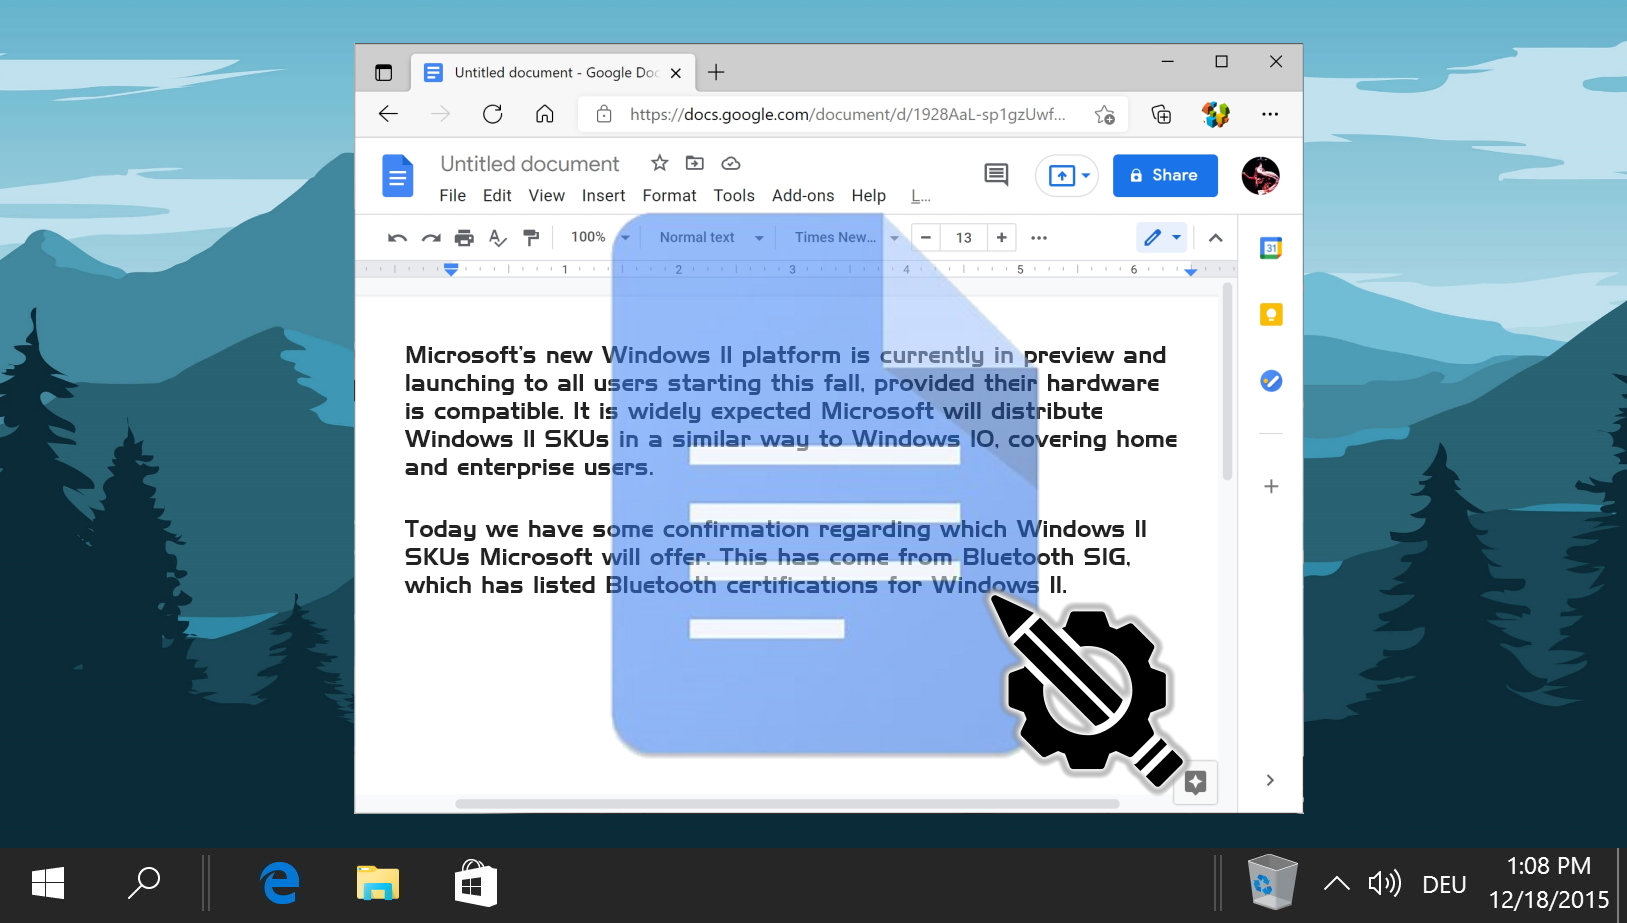Open the present to meeting dropdown

pyautogui.click(x=1067, y=176)
